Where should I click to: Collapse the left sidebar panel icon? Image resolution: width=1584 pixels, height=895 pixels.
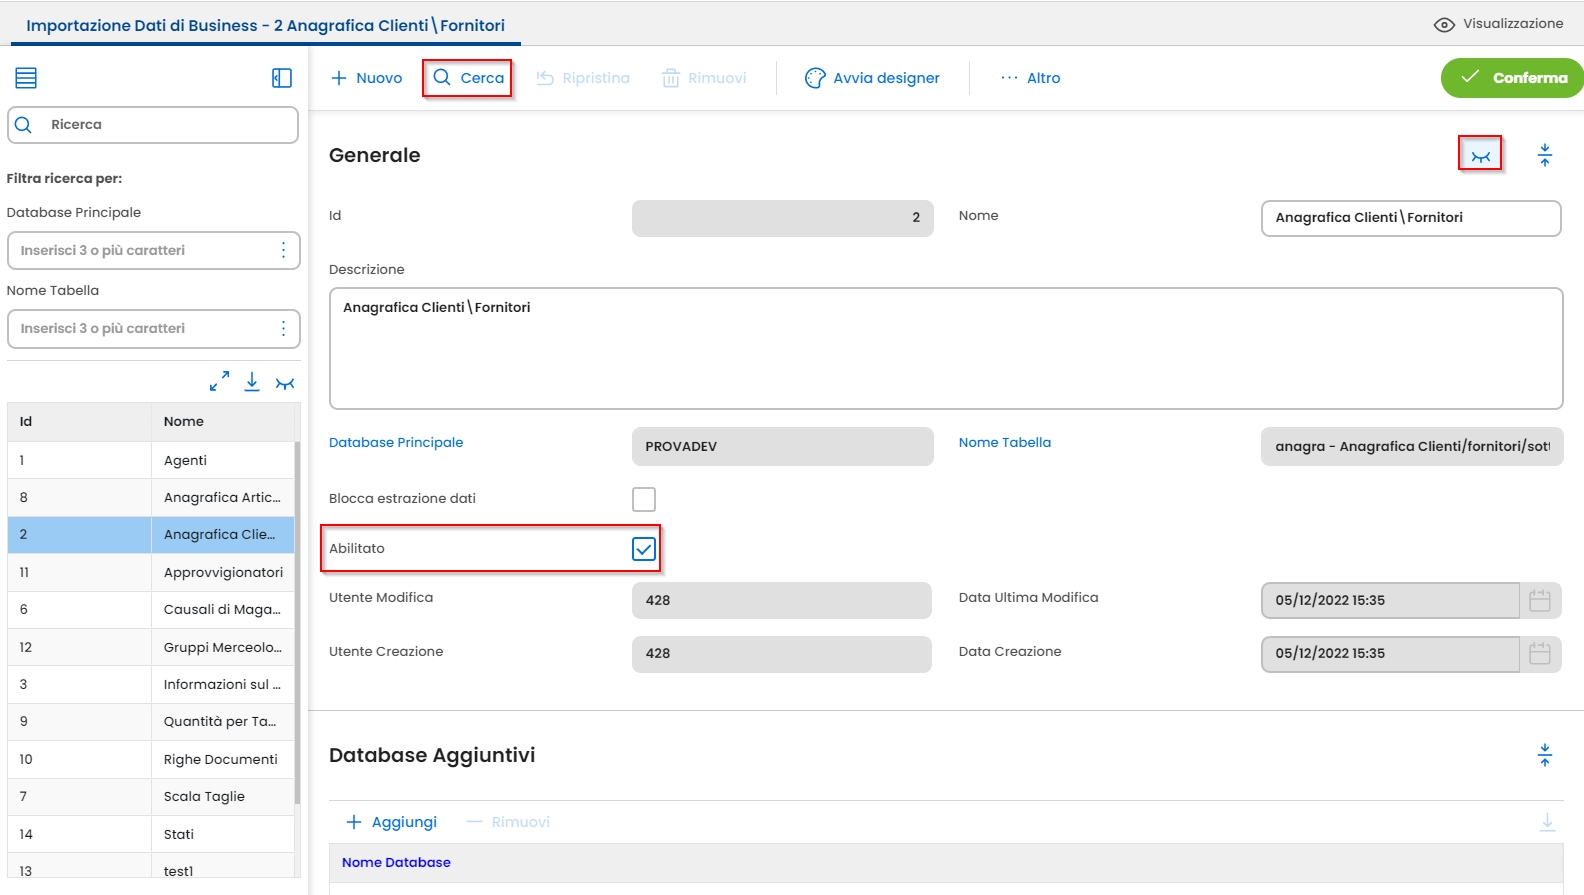[x=282, y=78]
